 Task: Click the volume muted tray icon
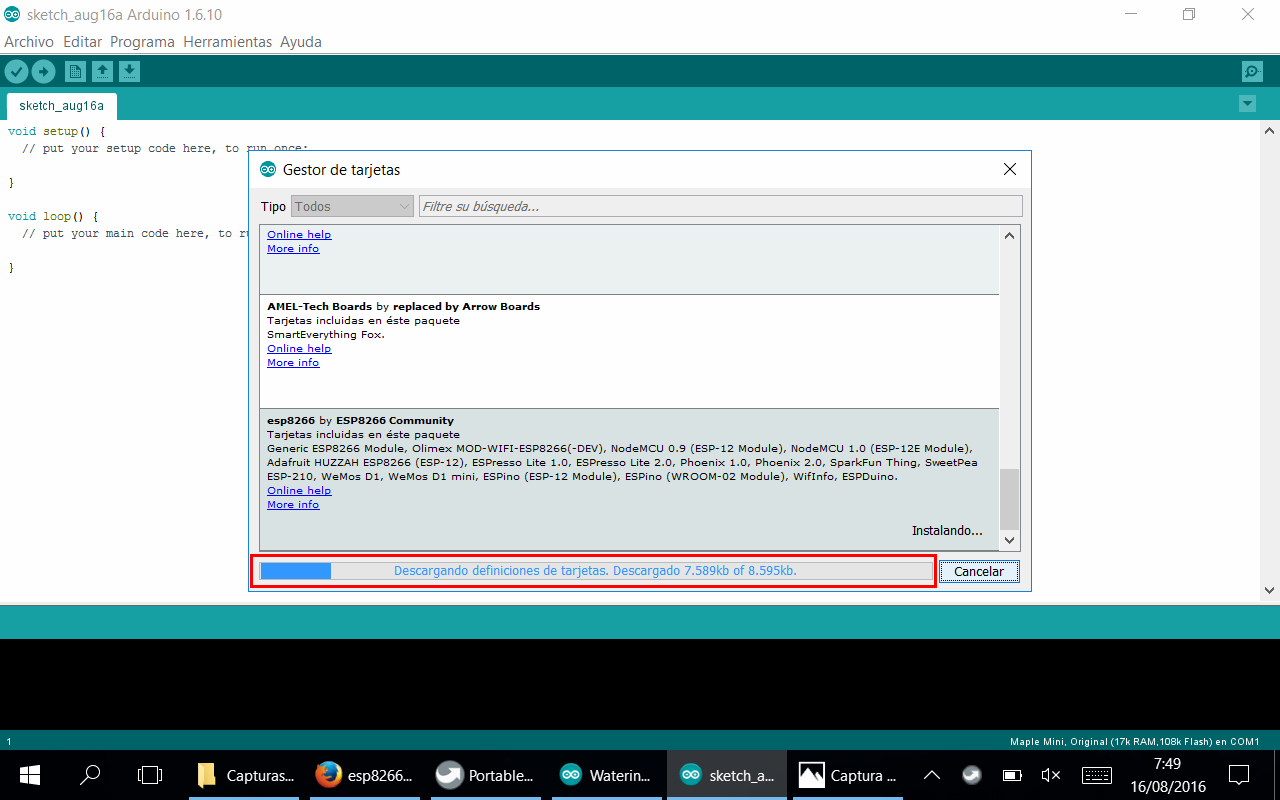pos(1050,775)
